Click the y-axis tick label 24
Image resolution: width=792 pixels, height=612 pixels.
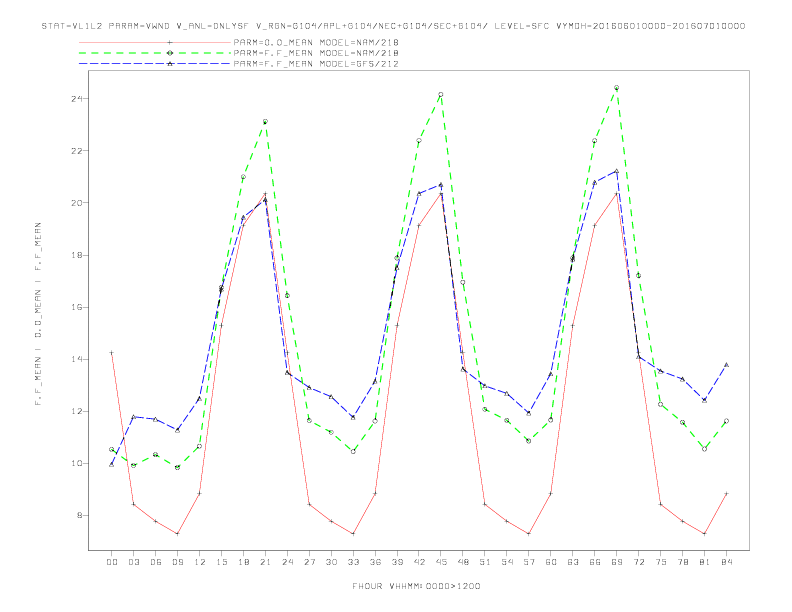[76, 98]
